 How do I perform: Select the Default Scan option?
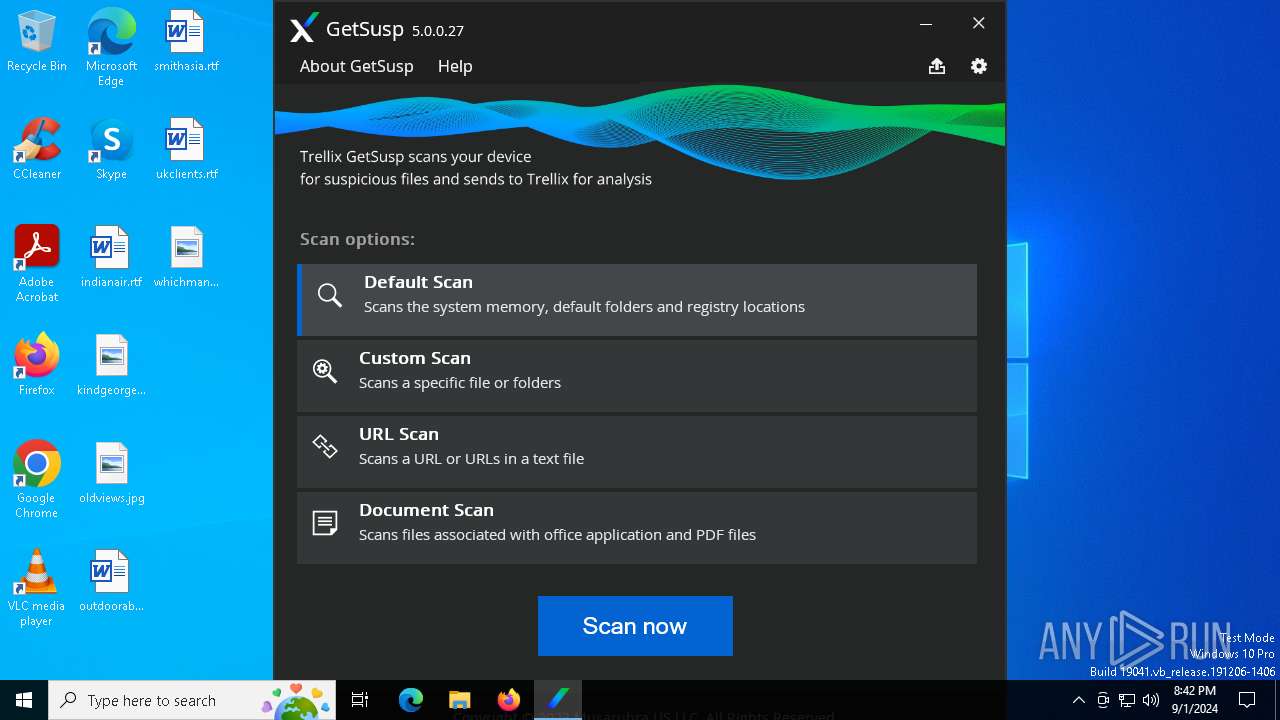(637, 299)
